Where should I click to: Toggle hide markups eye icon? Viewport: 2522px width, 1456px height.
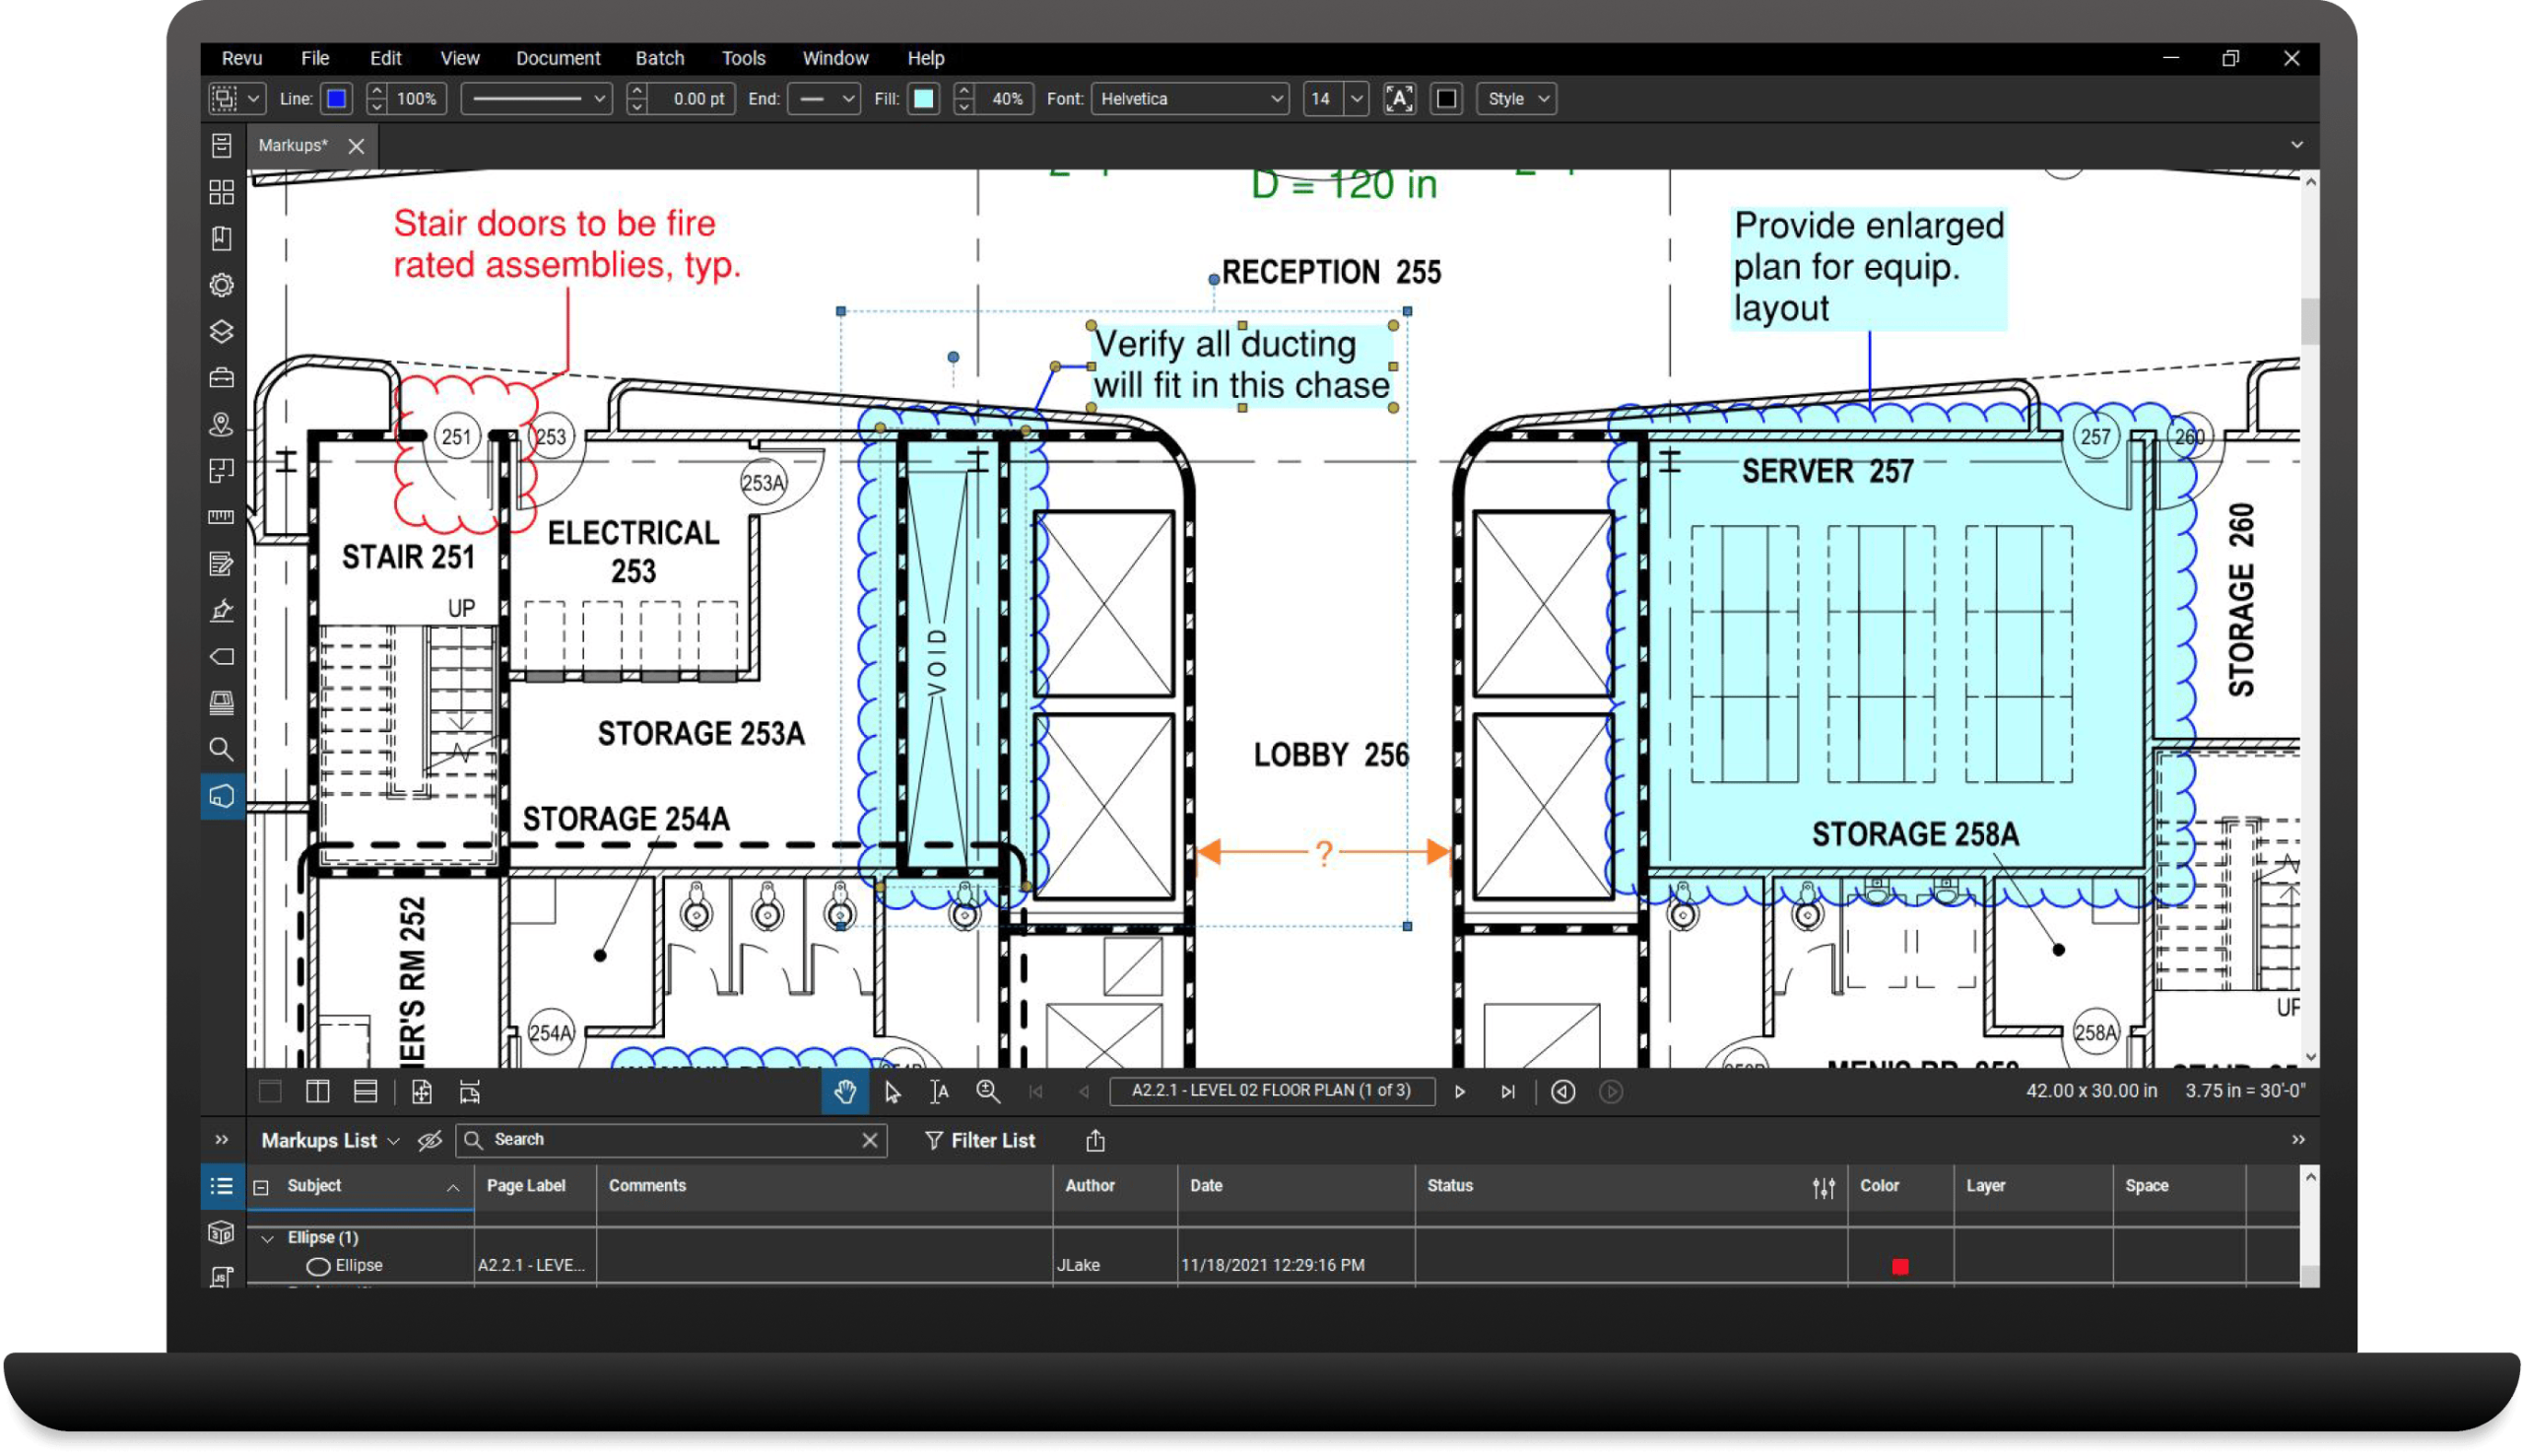pyautogui.click(x=430, y=1140)
